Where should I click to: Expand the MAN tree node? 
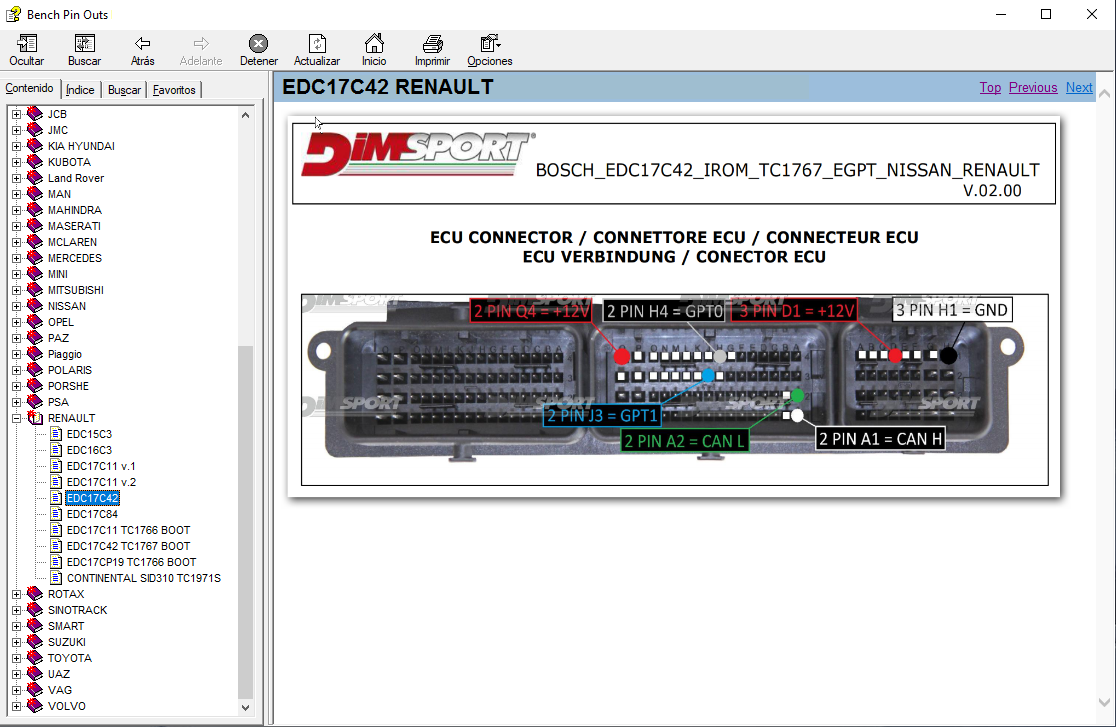tap(16, 194)
